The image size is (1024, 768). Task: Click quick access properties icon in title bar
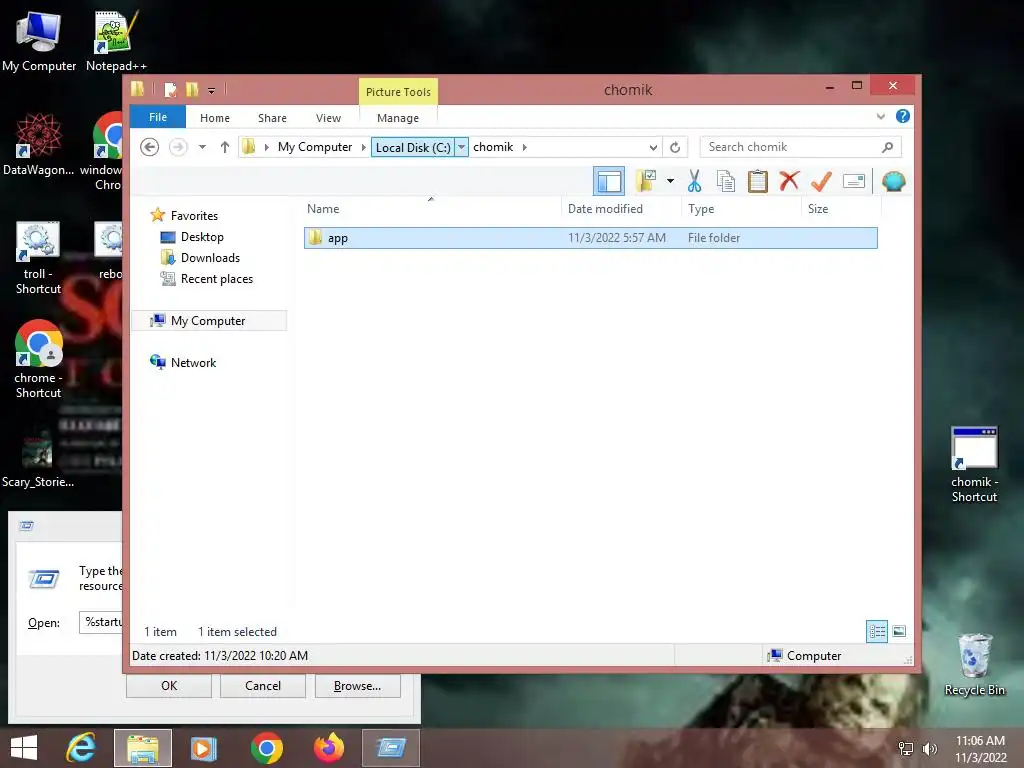click(x=170, y=89)
